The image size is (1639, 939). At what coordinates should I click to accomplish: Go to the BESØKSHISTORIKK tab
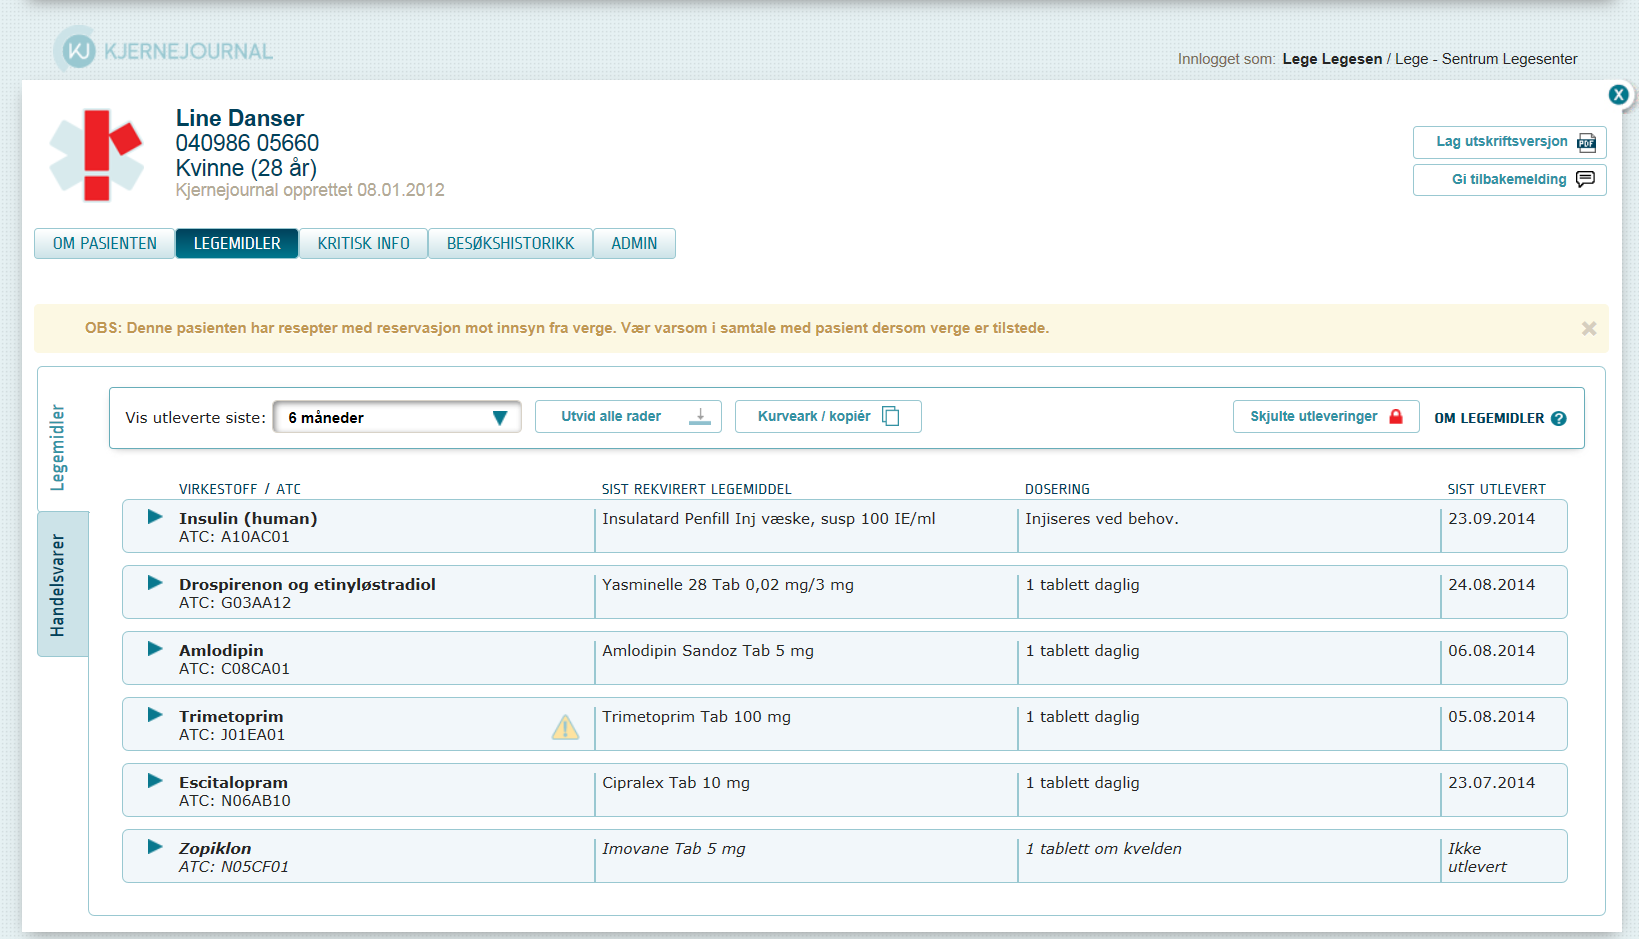pyautogui.click(x=511, y=244)
